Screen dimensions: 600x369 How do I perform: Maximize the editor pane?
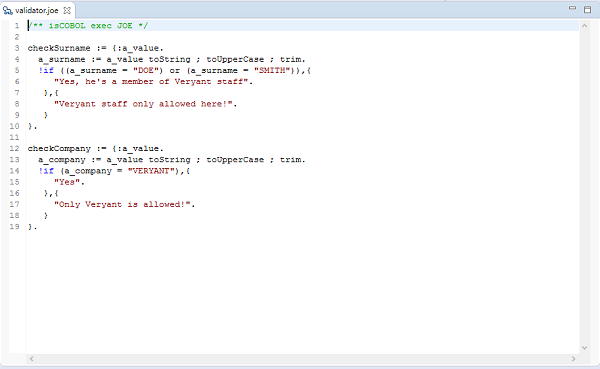(x=587, y=9)
